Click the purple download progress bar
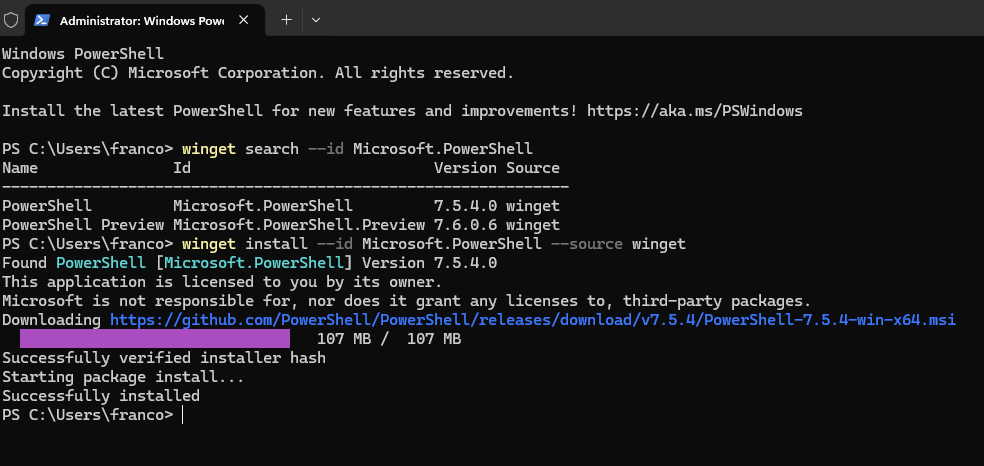Image resolution: width=984 pixels, height=466 pixels. tap(148, 339)
